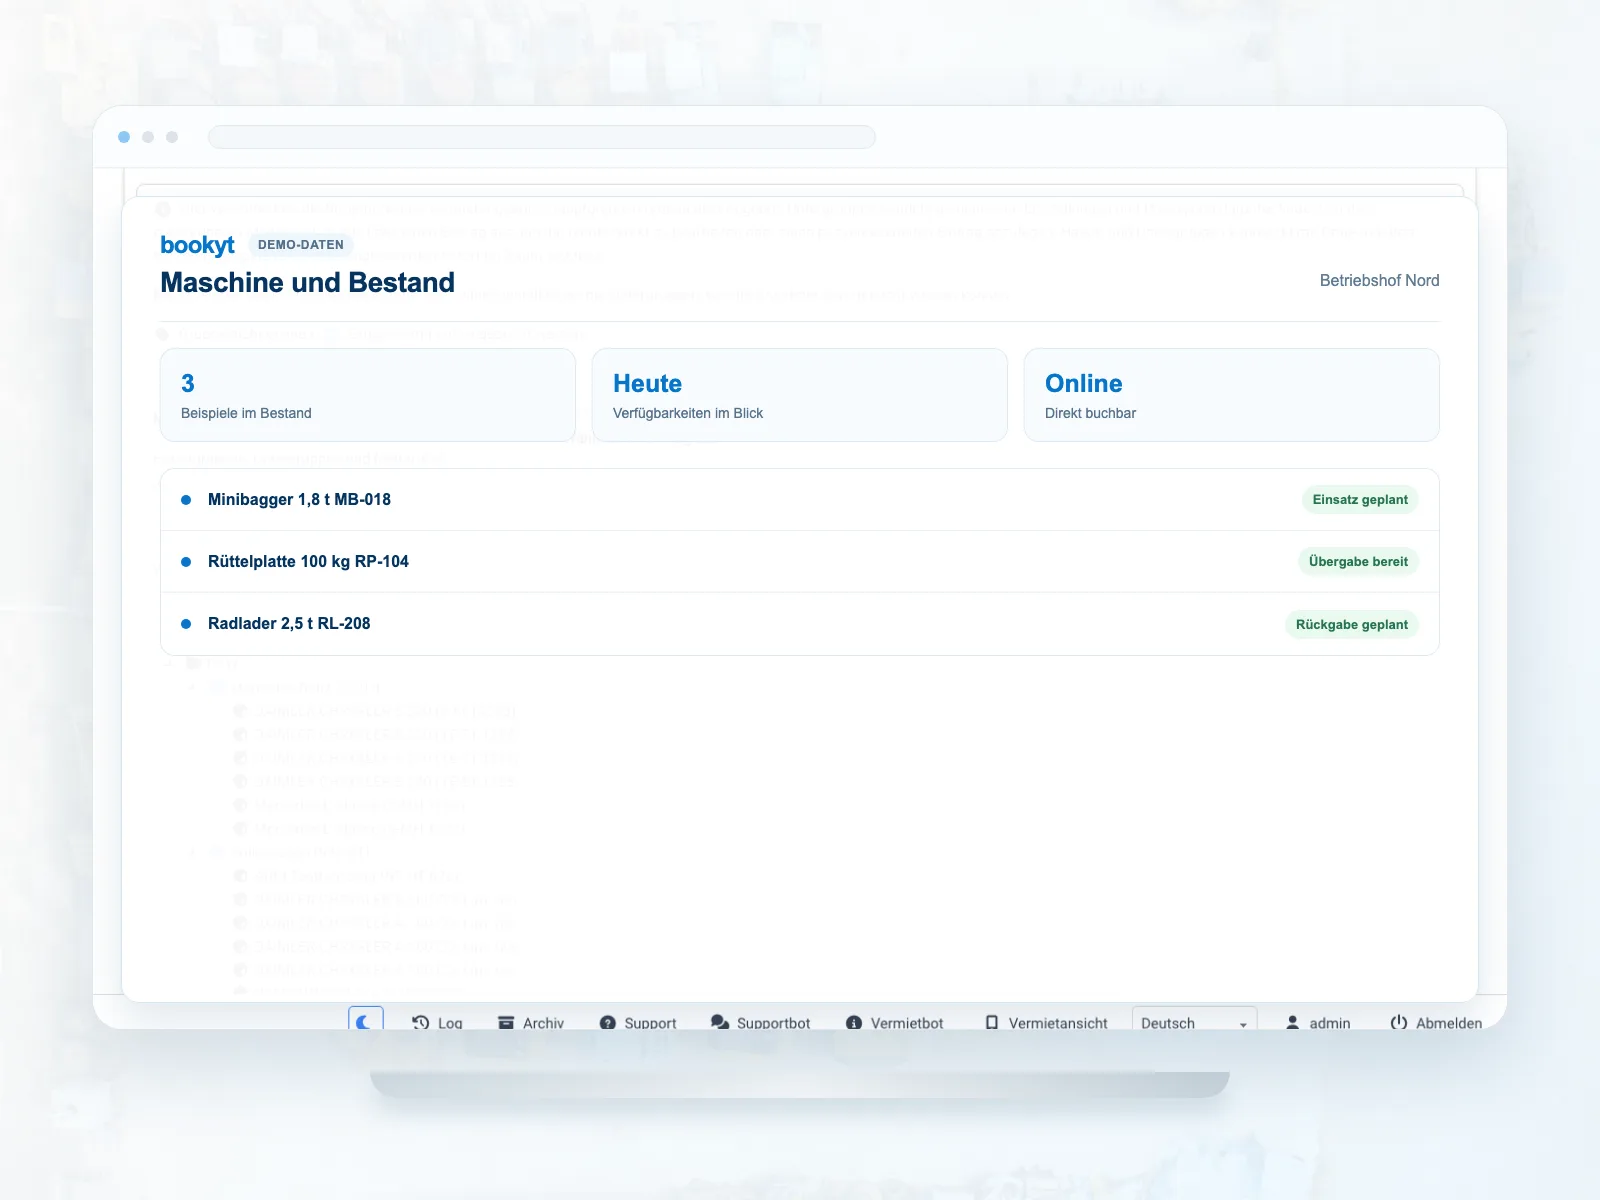This screenshot has width=1600, height=1200.
Task: Select the Rüttelplatte 100 kg RP-104 row
Action: (799, 562)
